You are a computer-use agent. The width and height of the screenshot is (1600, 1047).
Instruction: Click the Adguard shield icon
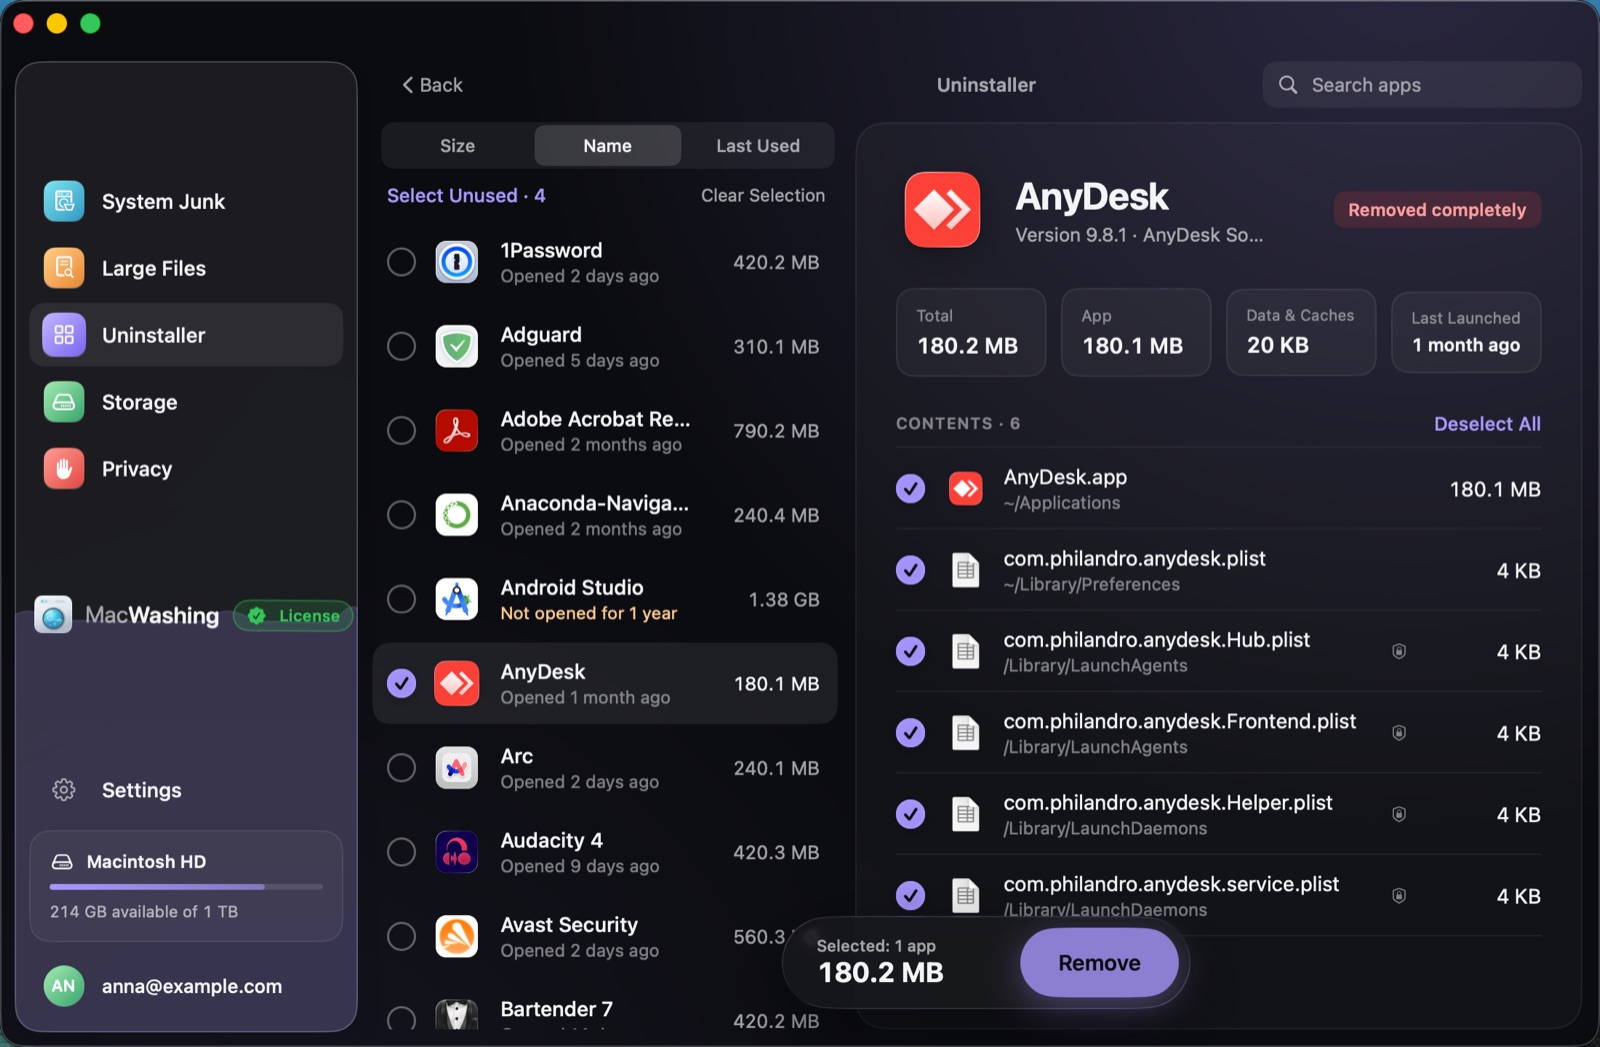tap(457, 346)
